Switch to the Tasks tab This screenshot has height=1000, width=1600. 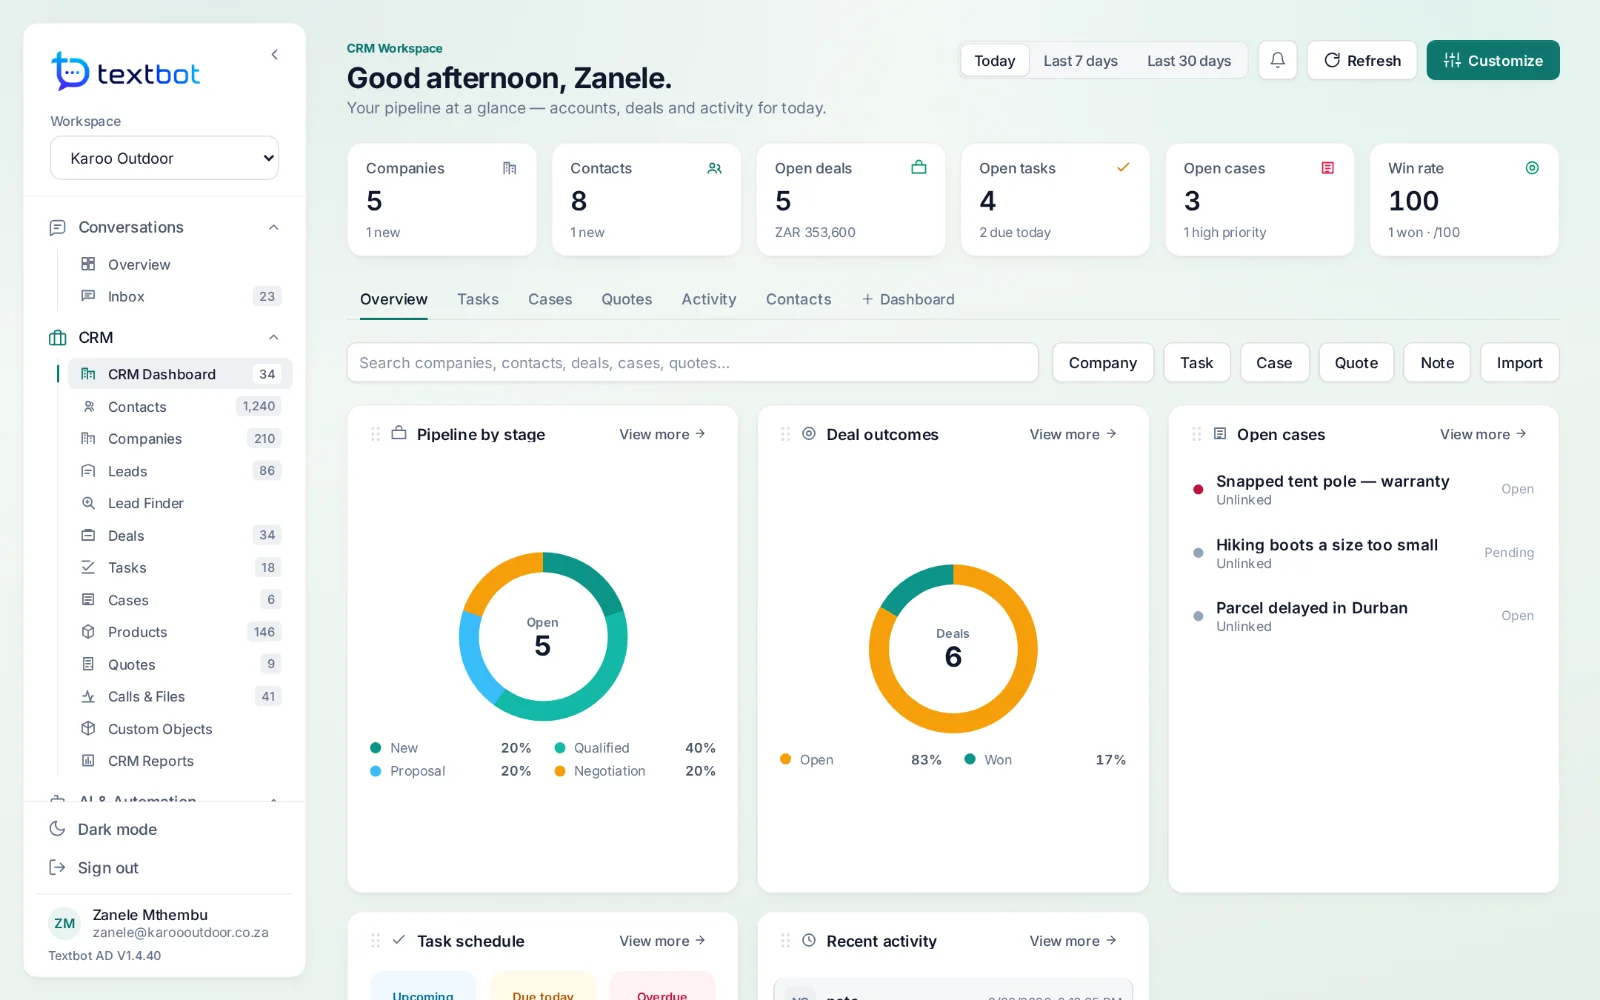[x=478, y=299]
